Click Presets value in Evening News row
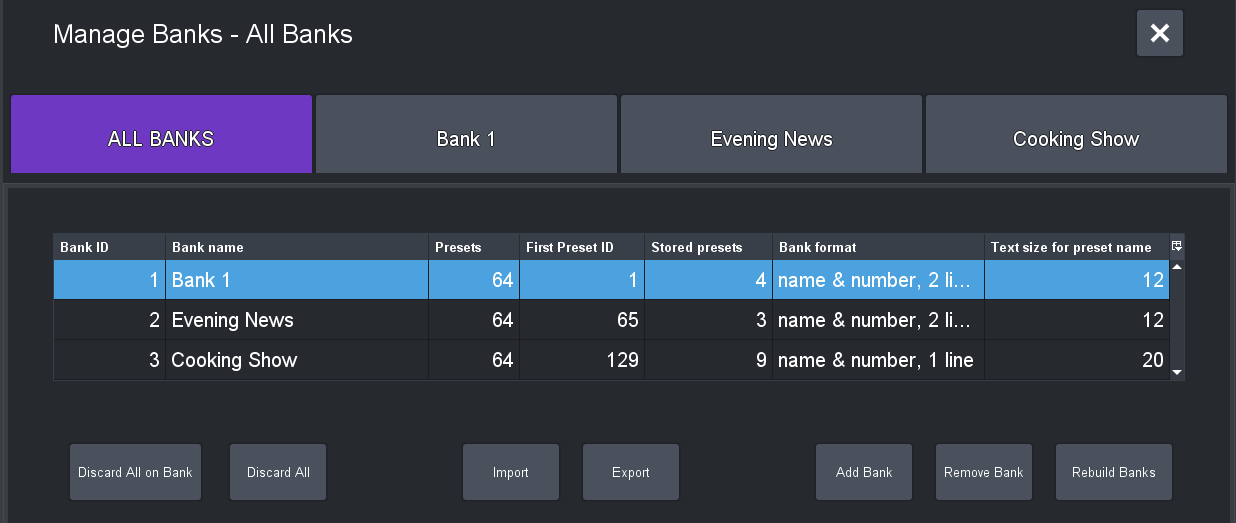This screenshot has height=523, width=1236. click(x=474, y=320)
